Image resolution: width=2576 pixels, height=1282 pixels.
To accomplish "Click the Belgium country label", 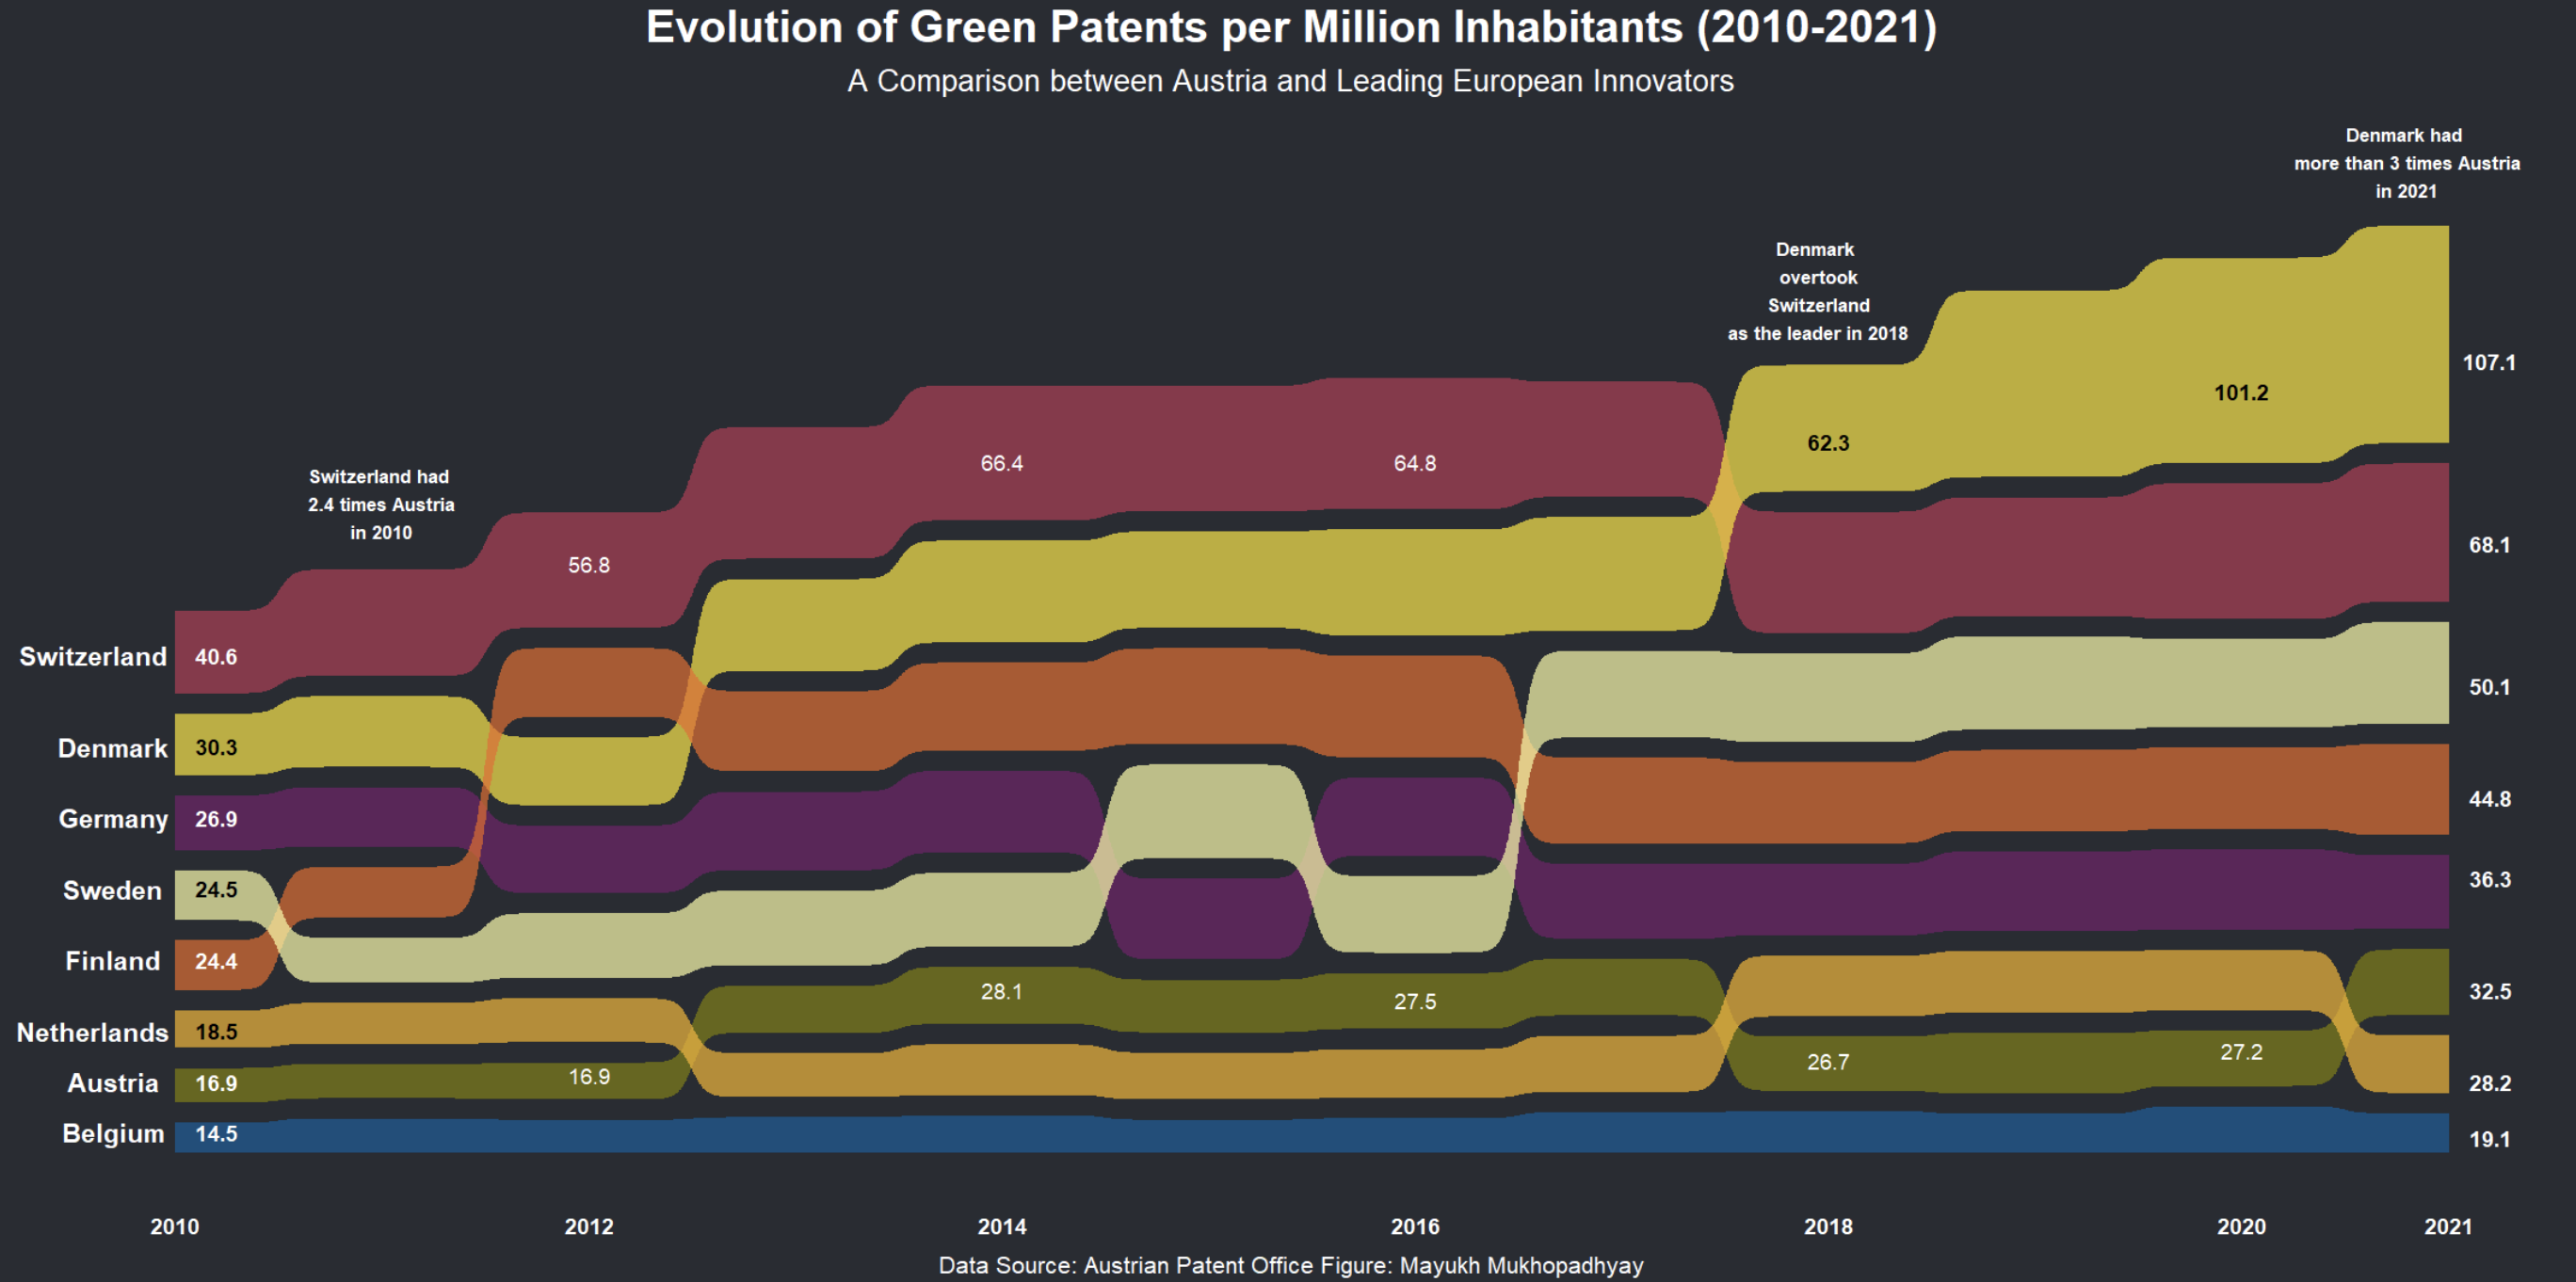I will click(113, 1134).
